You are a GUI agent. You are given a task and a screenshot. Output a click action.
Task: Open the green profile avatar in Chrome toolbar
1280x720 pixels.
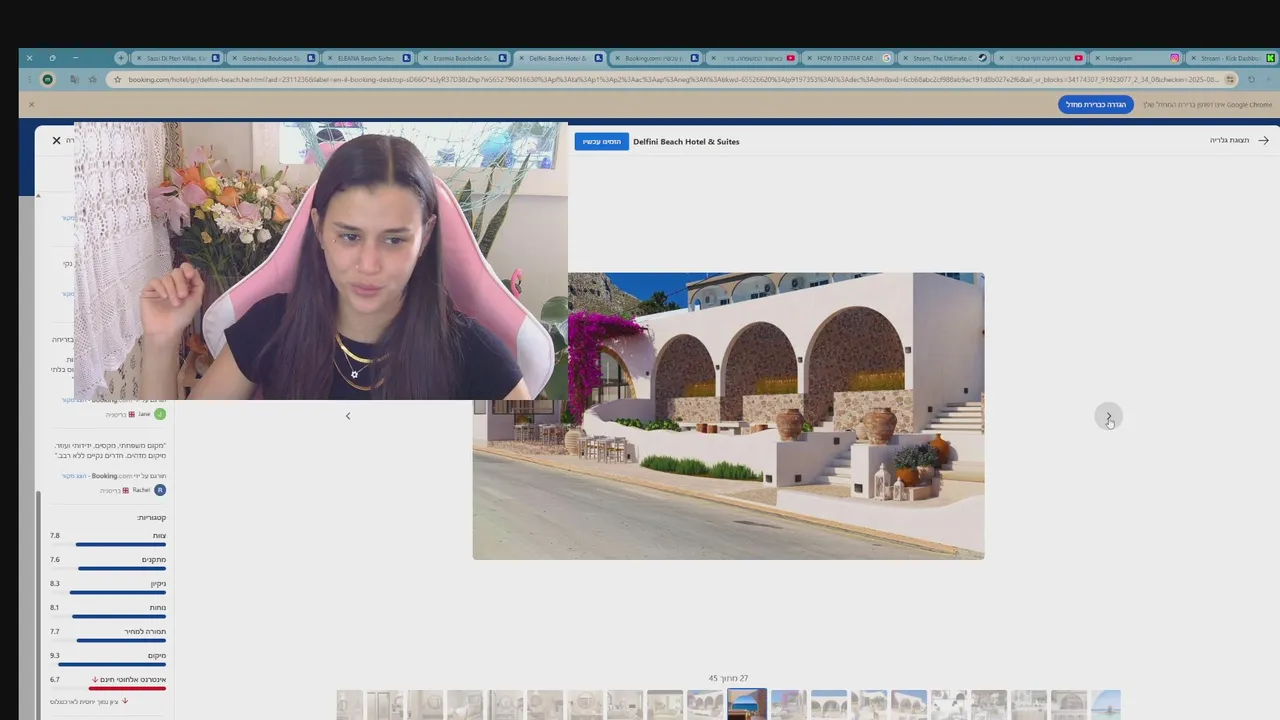tap(47, 80)
